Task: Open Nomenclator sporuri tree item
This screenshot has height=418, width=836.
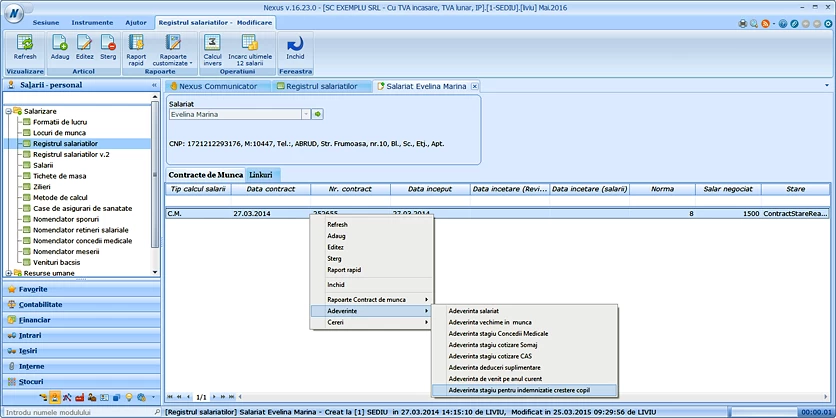Action: click(x=66, y=219)
